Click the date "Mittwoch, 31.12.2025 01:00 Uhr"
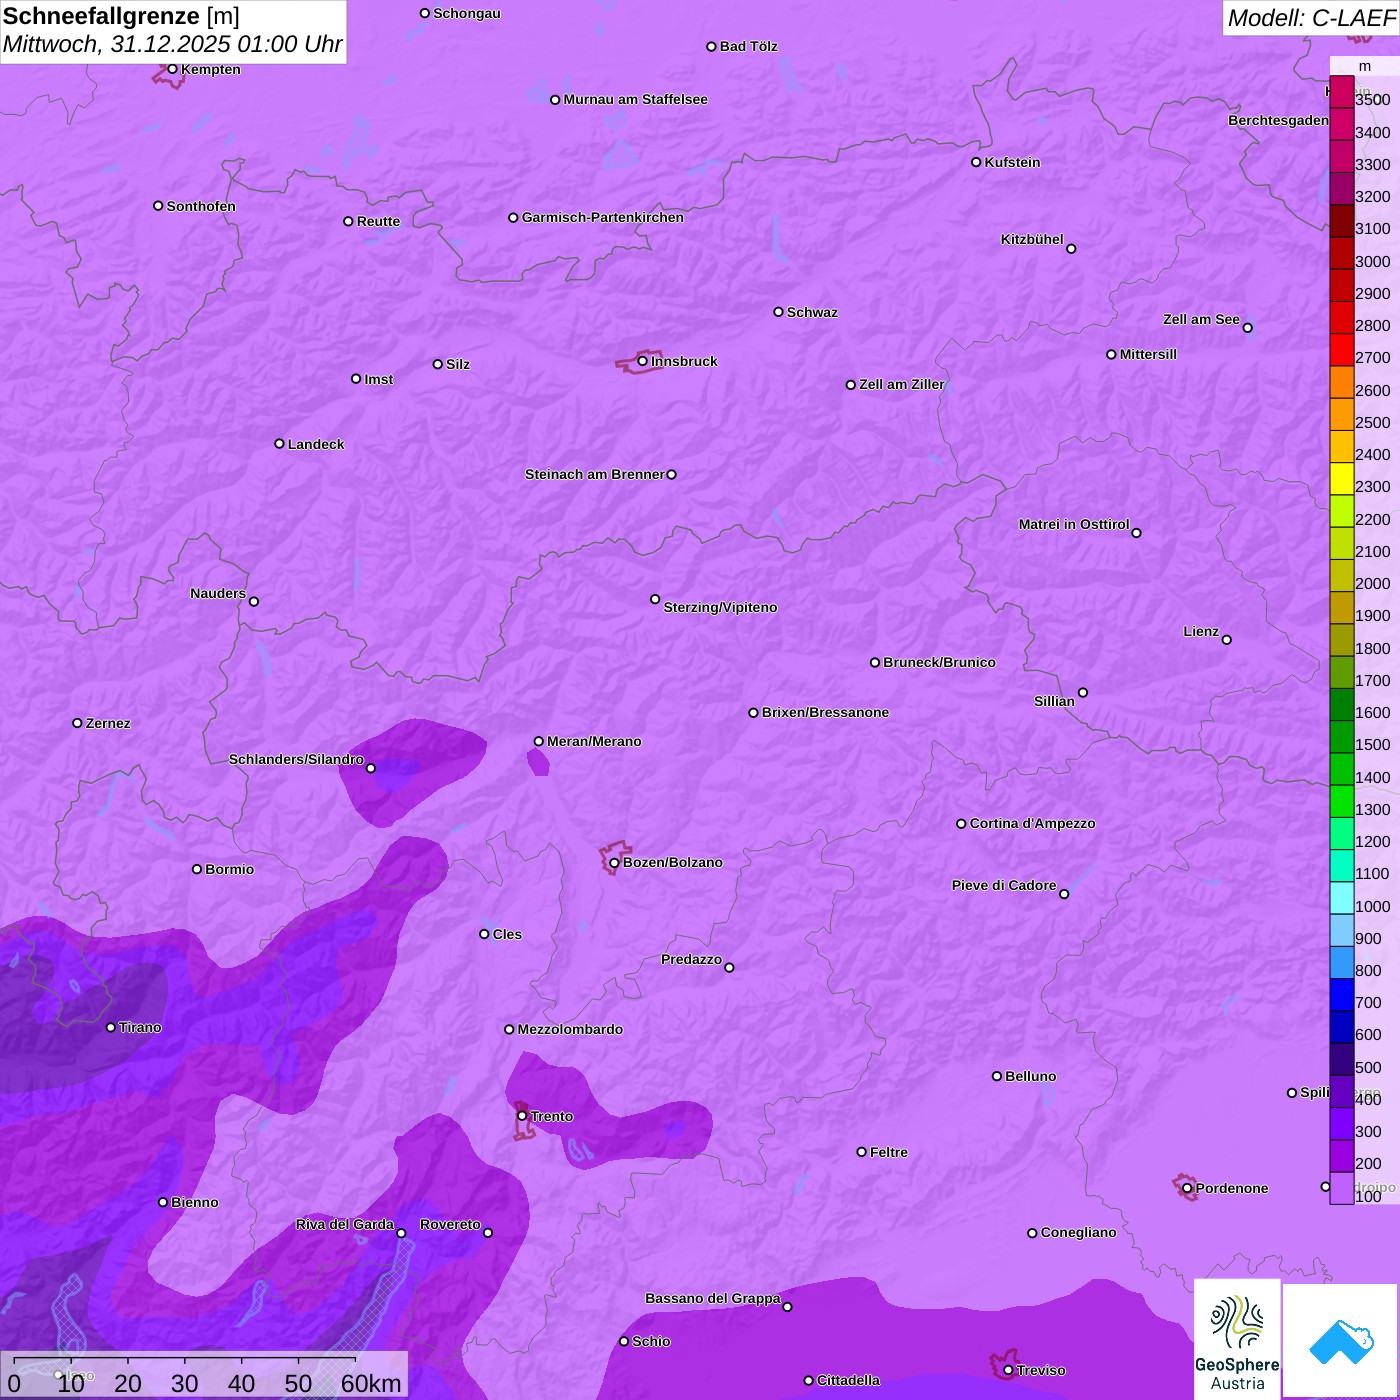This screenshot has height=1400, width=1400. [x=172, y=45]
